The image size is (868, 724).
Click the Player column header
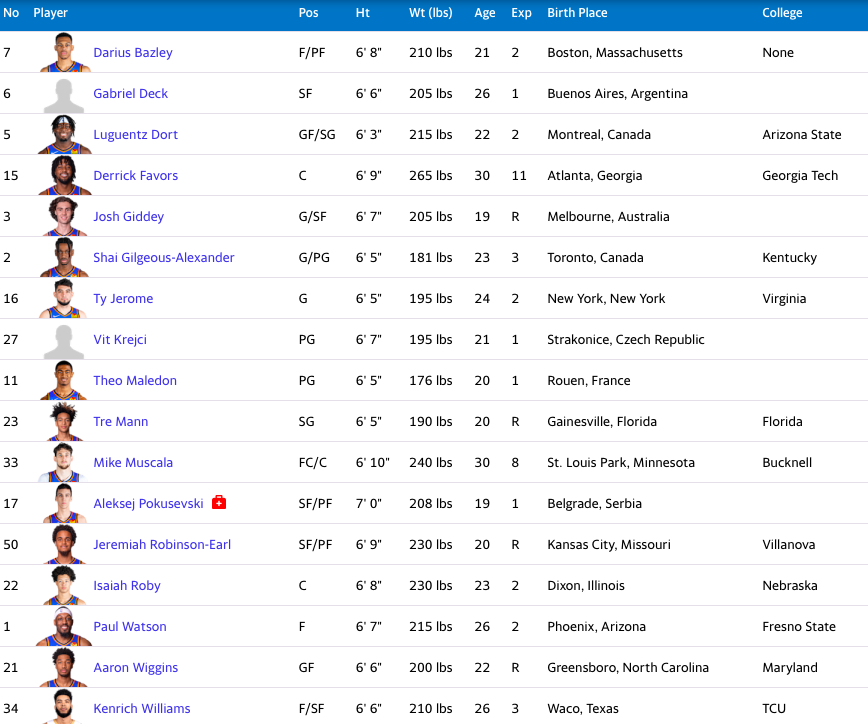(x=50, y=13)
